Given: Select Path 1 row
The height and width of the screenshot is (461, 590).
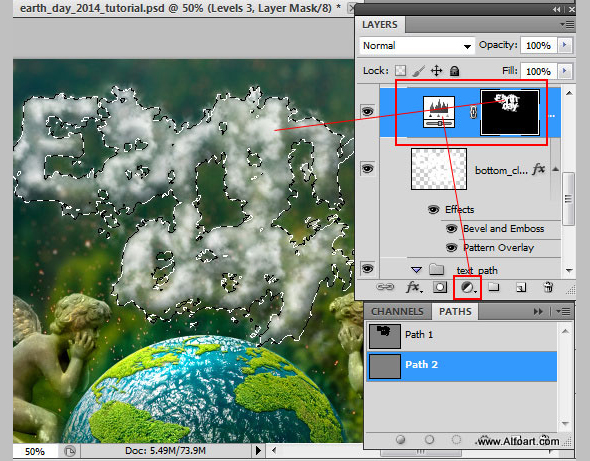Looking at the screenshot, I should 462,335.
